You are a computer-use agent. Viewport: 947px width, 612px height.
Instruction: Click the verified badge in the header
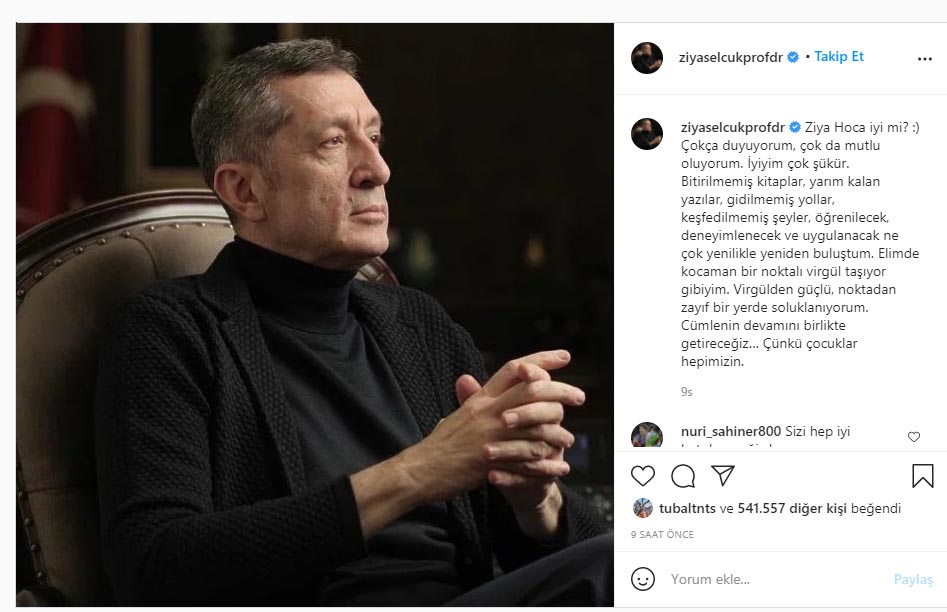pyautogui.click(x=793, y=57)
